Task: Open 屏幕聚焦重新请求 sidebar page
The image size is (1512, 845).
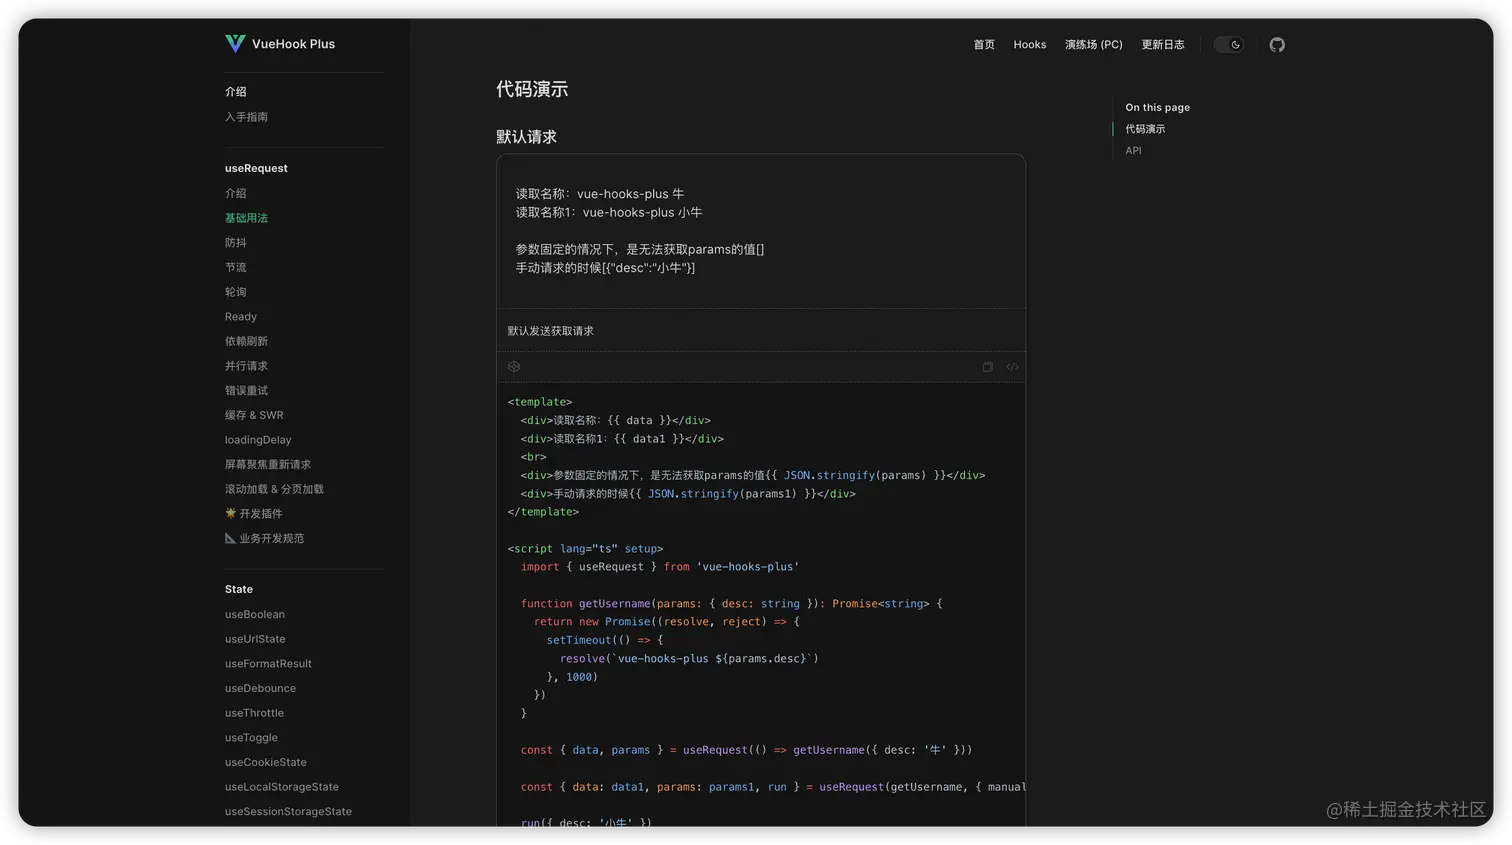Action: pos(268,465)
